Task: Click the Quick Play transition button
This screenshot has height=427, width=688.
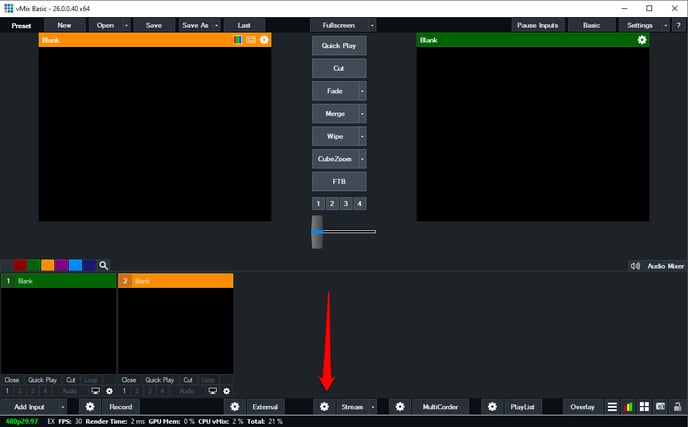Action: (x=338, y=46)
